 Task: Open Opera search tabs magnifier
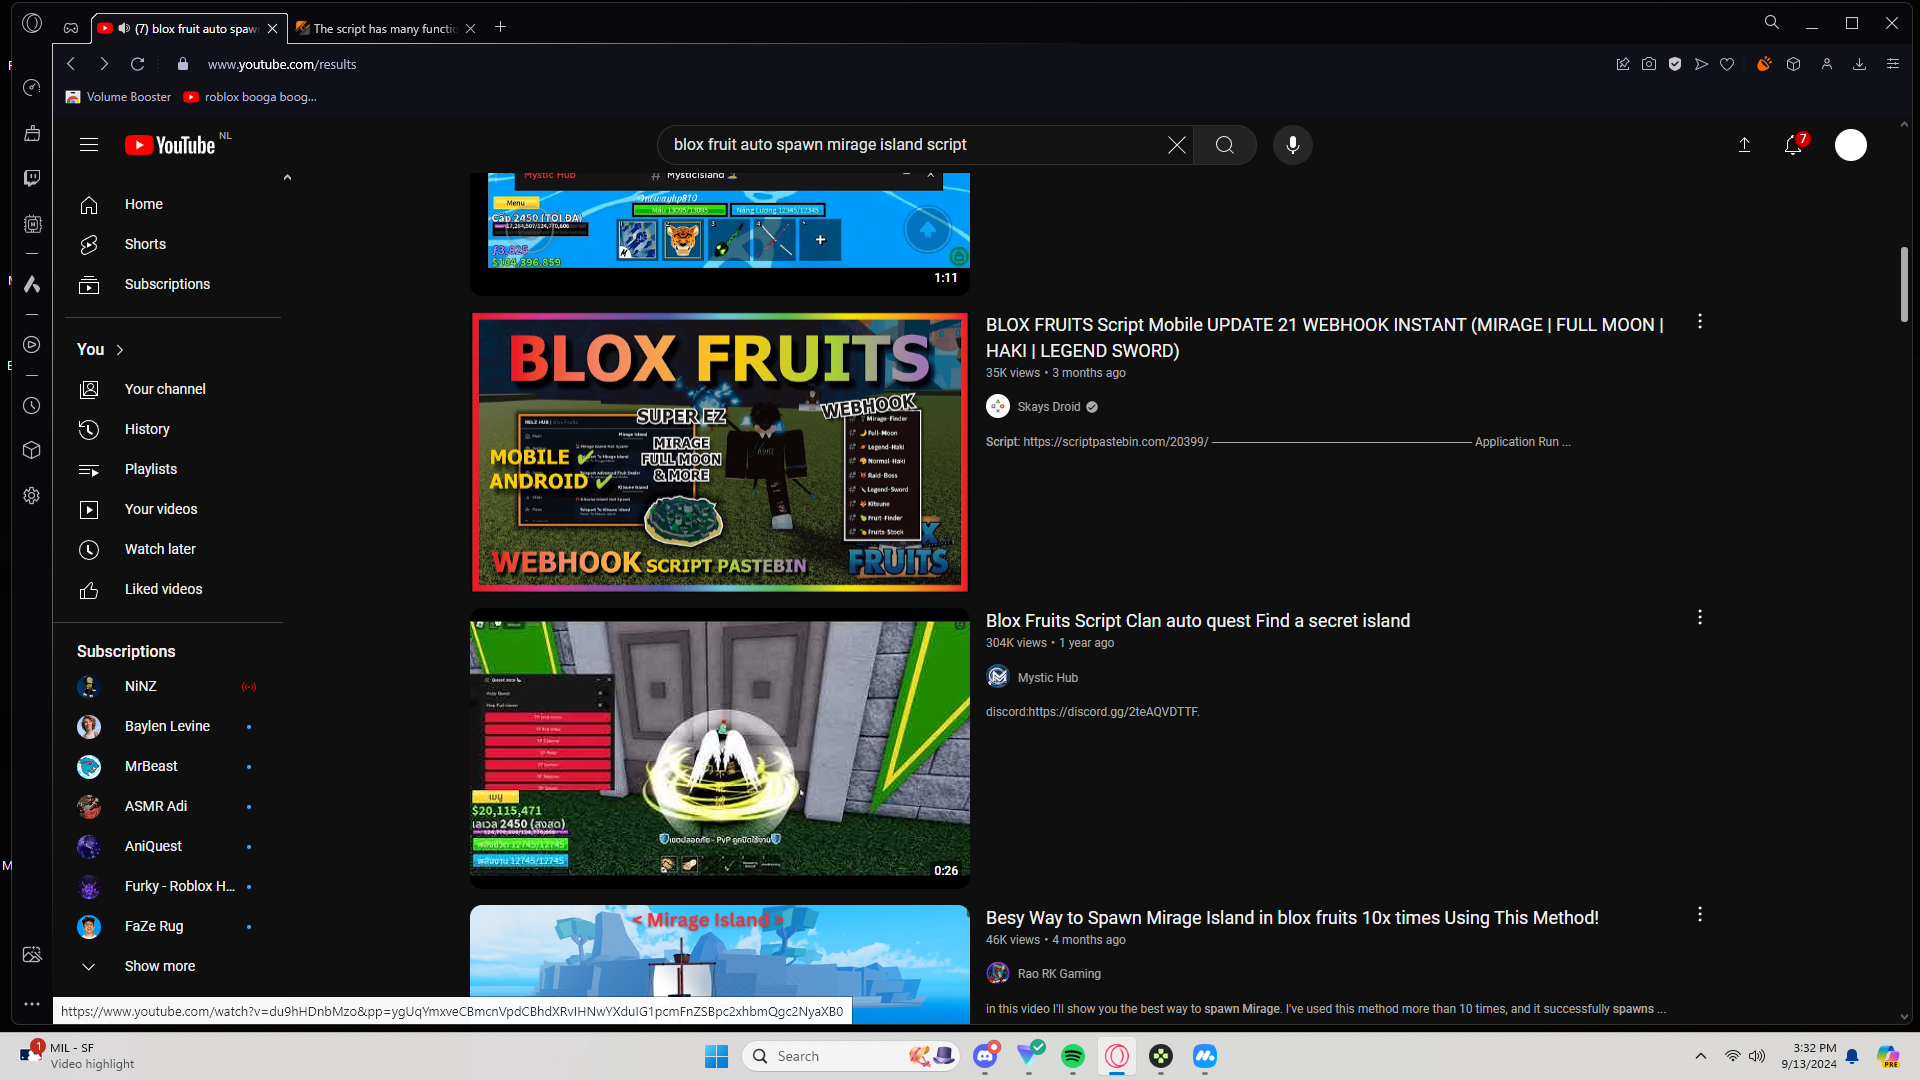point(1771,23)
